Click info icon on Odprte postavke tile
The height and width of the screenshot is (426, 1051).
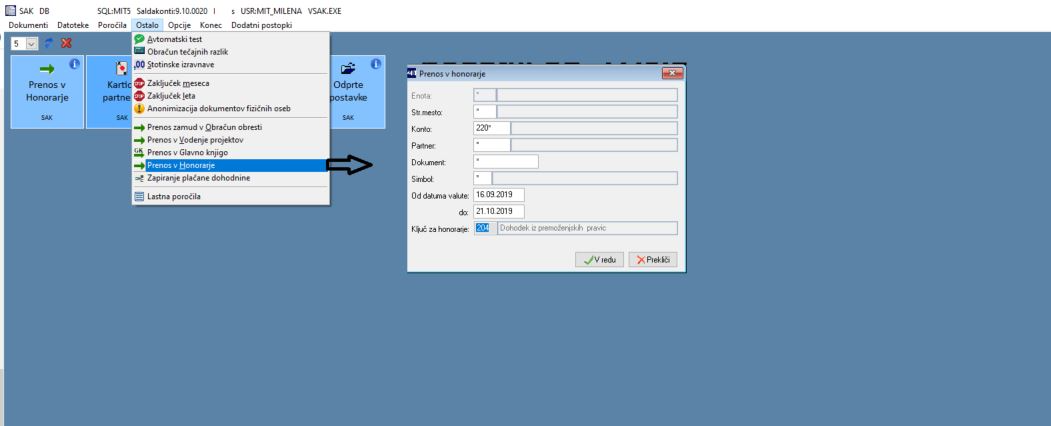pyautogui.click(x=376, y=64)
